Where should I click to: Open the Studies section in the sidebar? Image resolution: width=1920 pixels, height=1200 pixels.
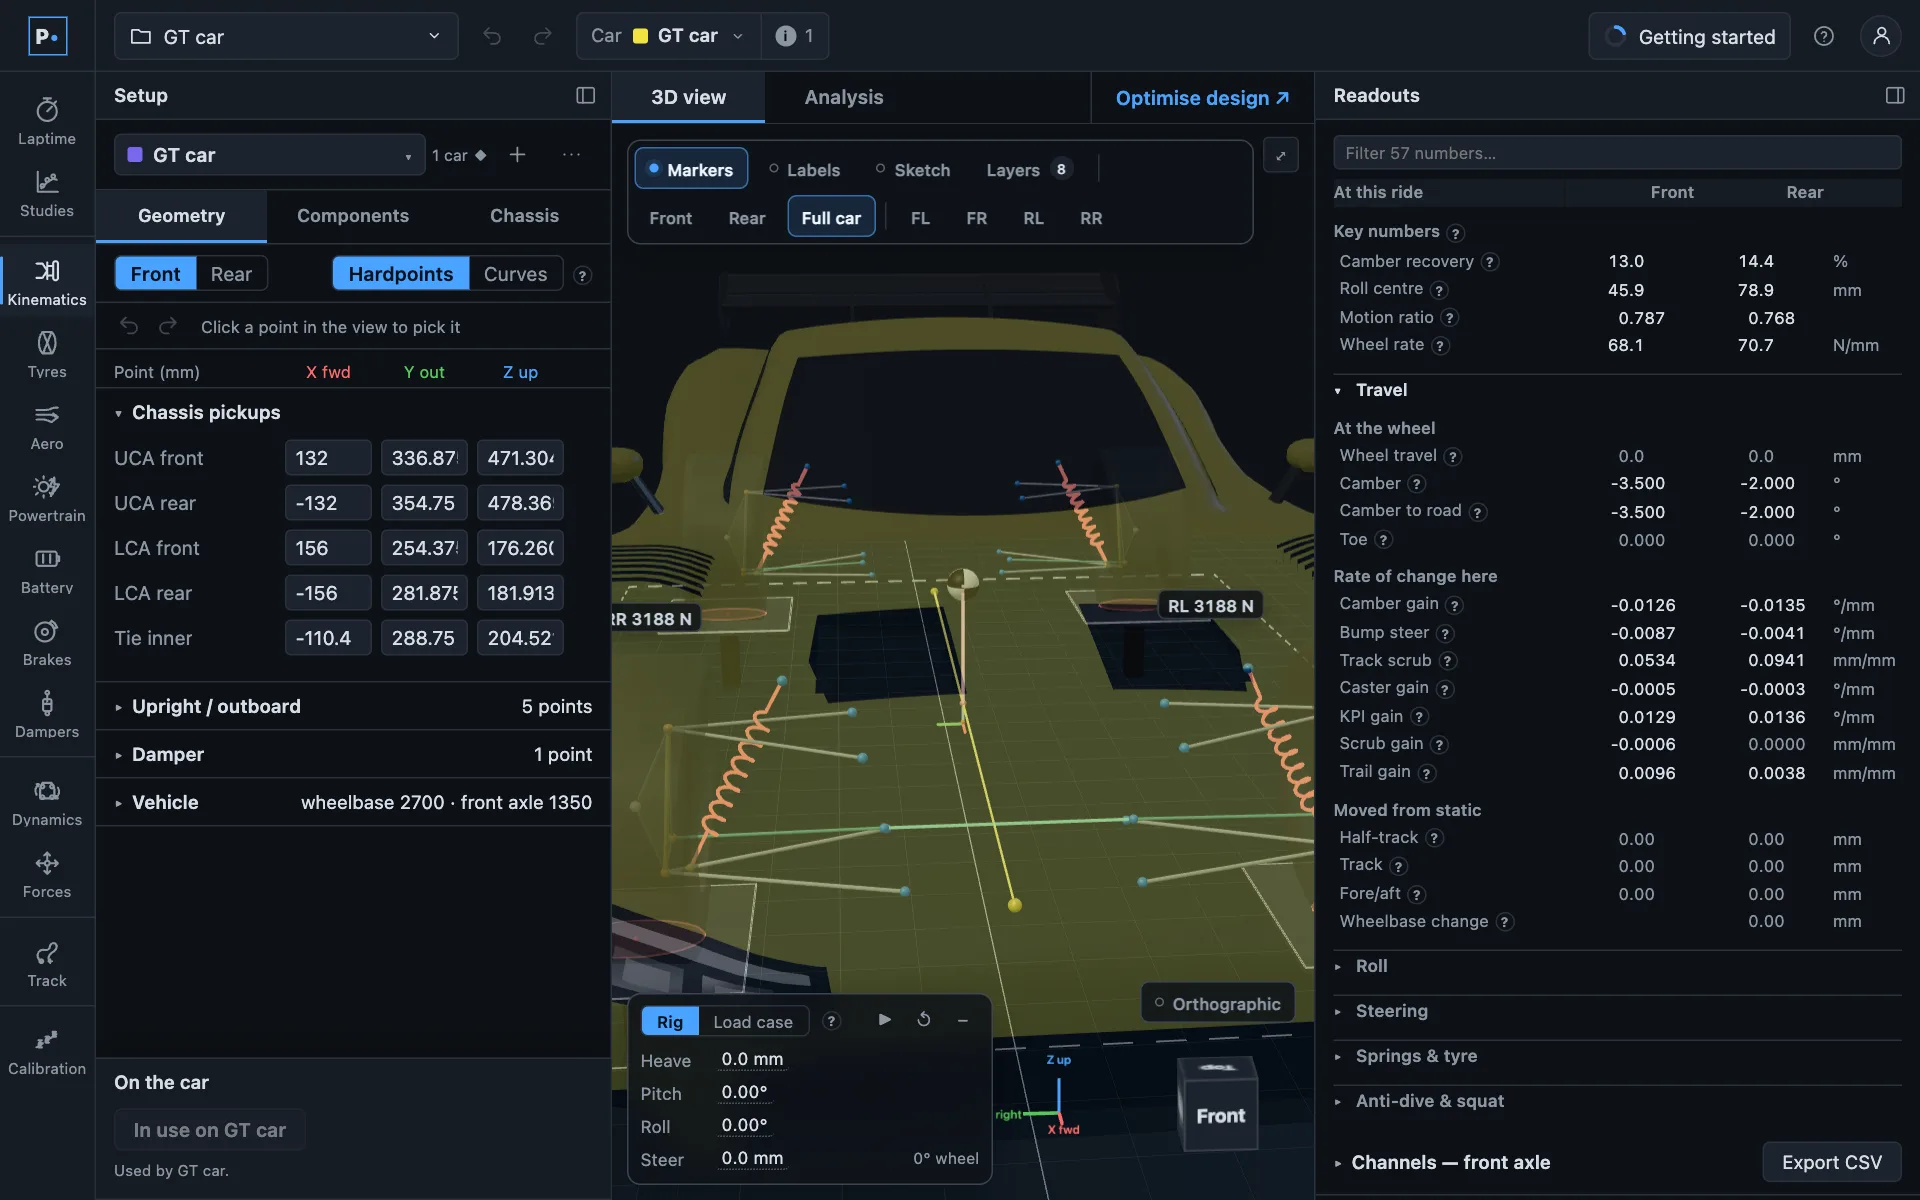(x=47, y=194)
